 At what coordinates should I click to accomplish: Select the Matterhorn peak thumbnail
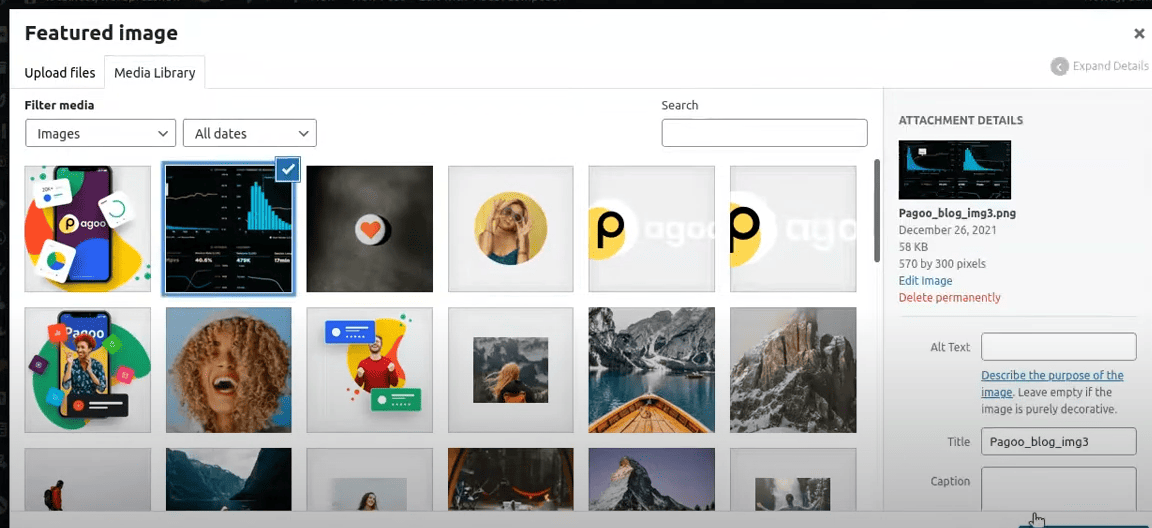pyautogui.click(x=652, y=480)
